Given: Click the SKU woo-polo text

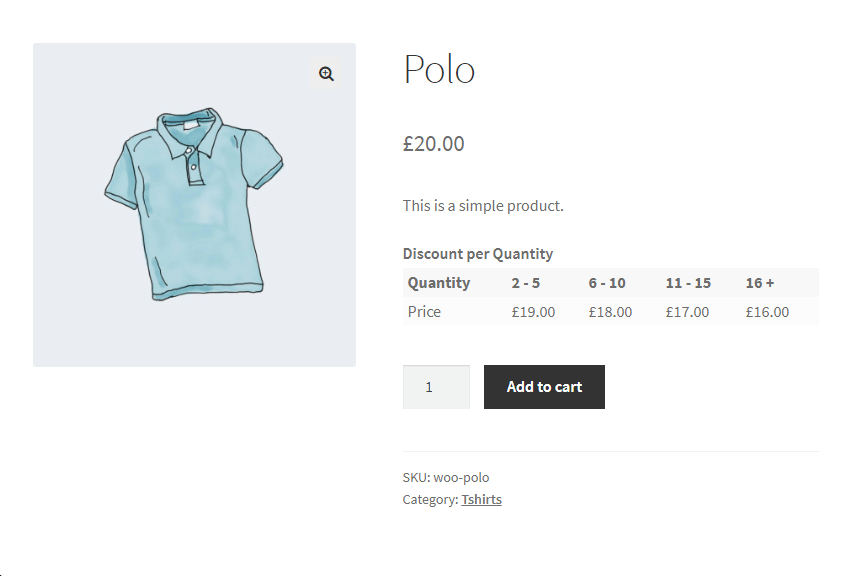Looking at the screenshot, I should click(446, 477).
